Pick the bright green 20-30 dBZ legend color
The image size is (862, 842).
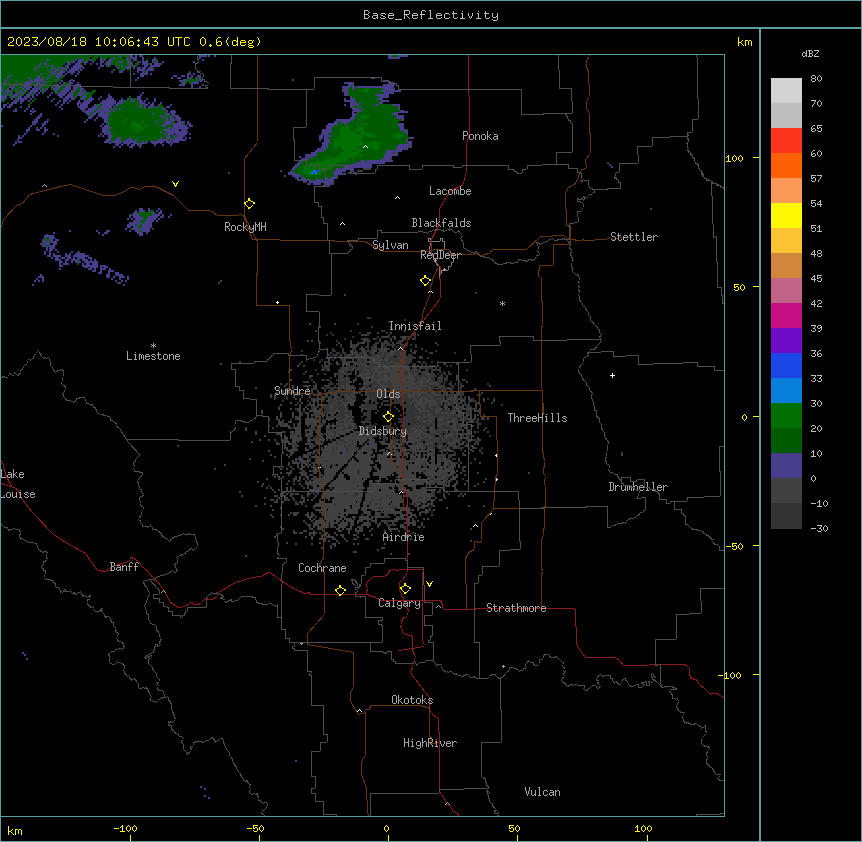pyautogui.click(x=786, y=416)
